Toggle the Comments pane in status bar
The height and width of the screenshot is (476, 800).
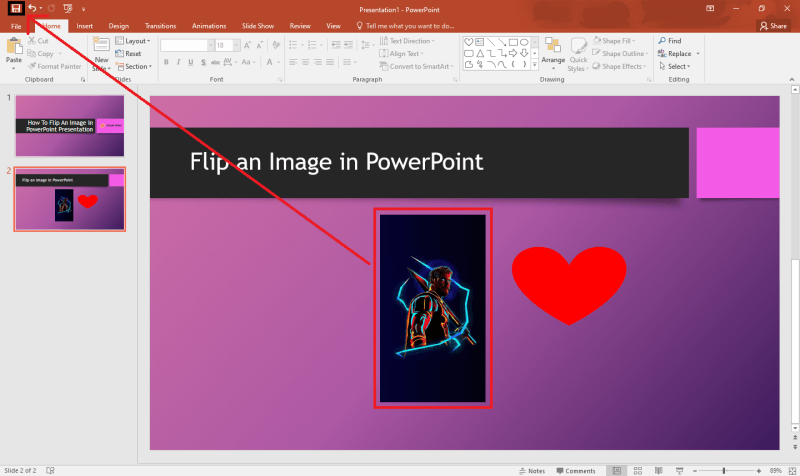pos(576,470)
